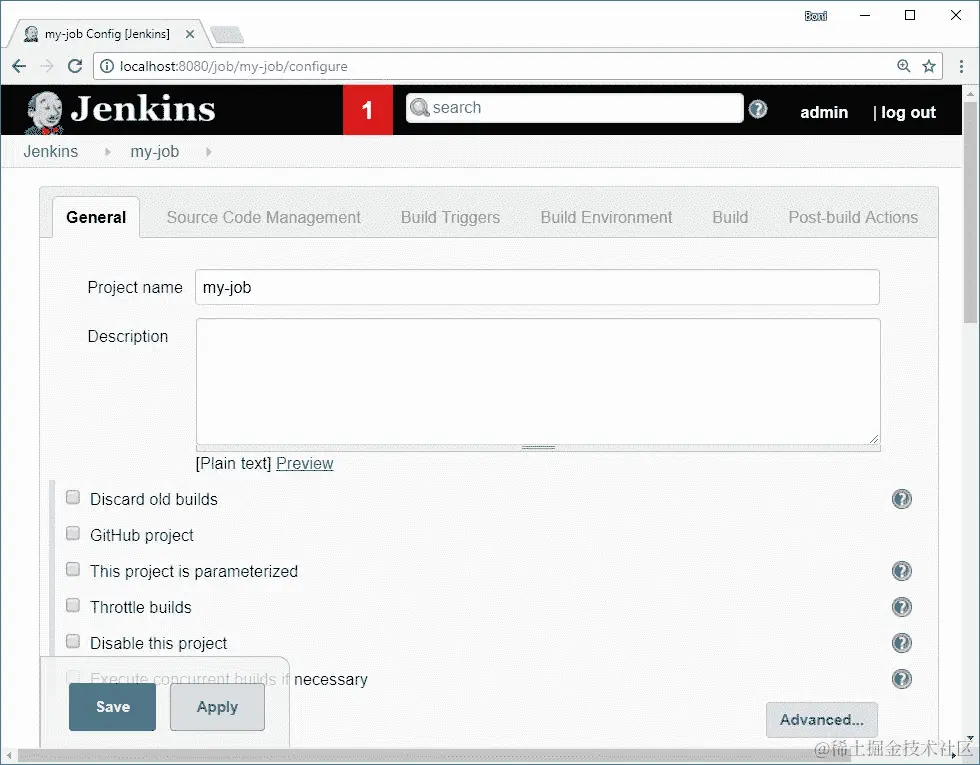This screenshot has height=765, width=980.
Task: Go to the Build tab
Action: (x=730, y=218)
